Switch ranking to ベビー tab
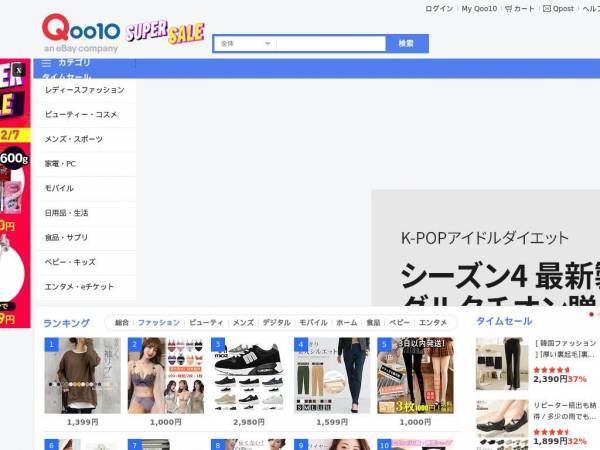 pyautogui.click(x=399, y=323)
